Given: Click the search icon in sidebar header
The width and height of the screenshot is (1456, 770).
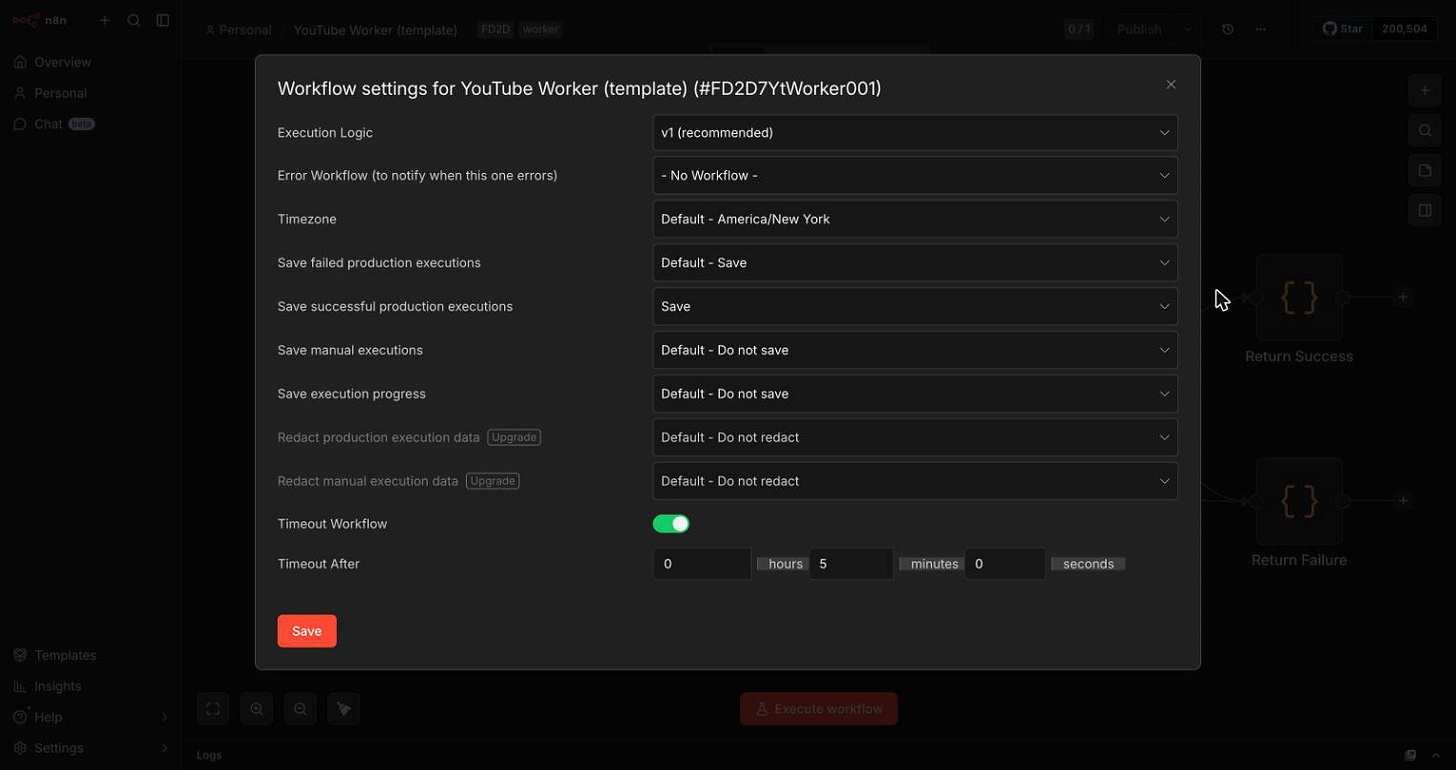Looking at the screenshot, I should pos(134,20).
